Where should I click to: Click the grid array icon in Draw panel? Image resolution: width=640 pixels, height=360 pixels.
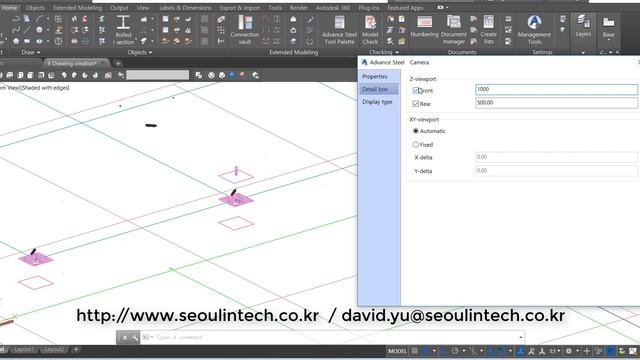[x=58, y=19]
